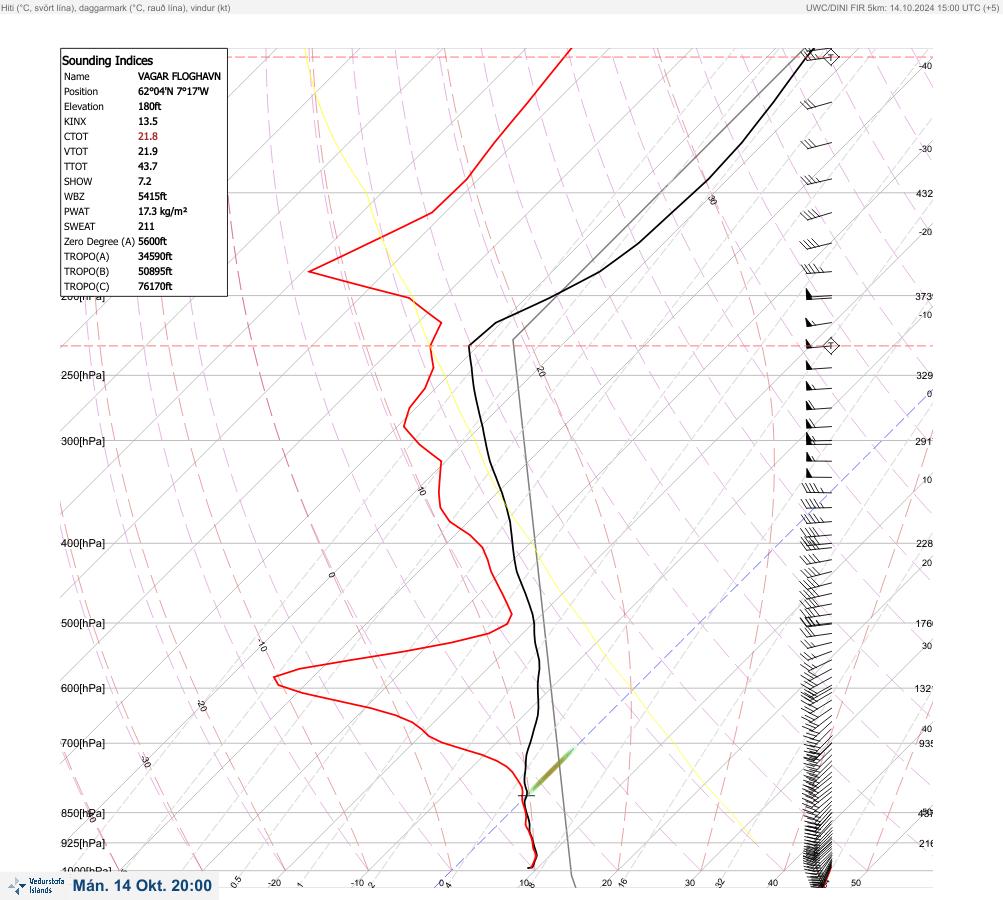Click the 400[hPa] pressure level label

coord(83,543)
